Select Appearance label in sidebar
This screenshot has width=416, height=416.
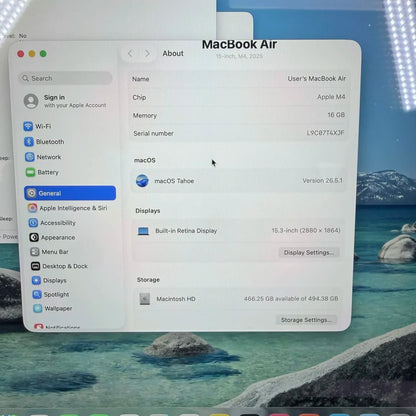(x=58, y=237)
